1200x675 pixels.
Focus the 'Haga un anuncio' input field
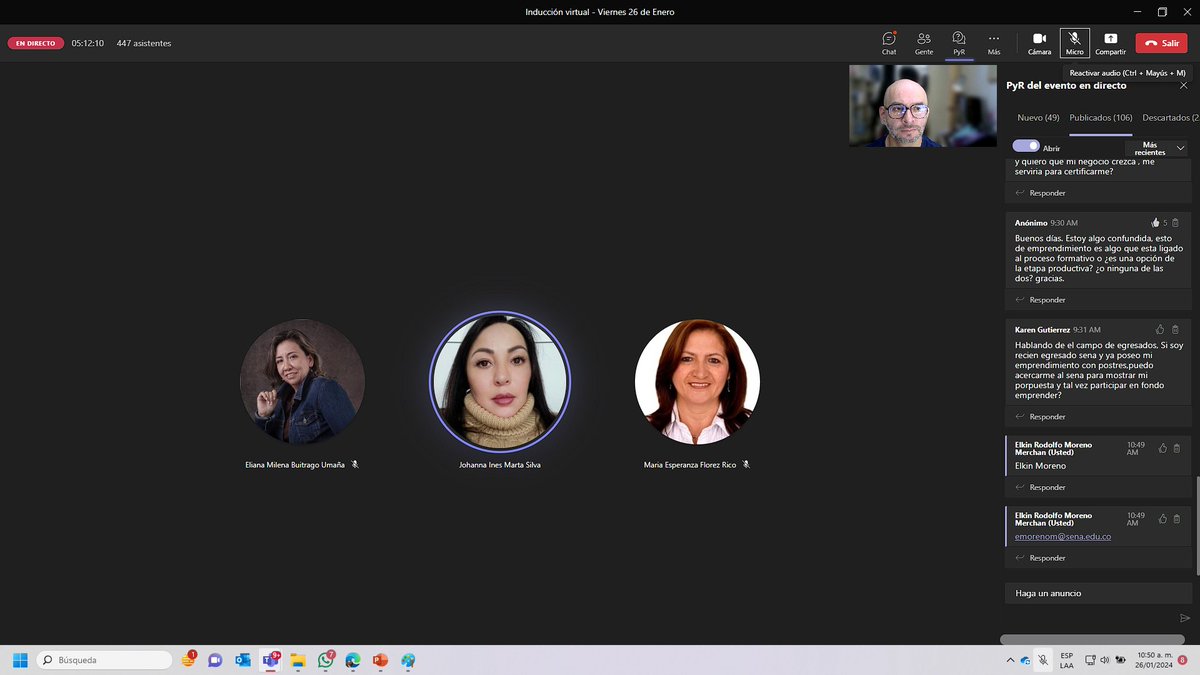click(x=1096, y=593)
